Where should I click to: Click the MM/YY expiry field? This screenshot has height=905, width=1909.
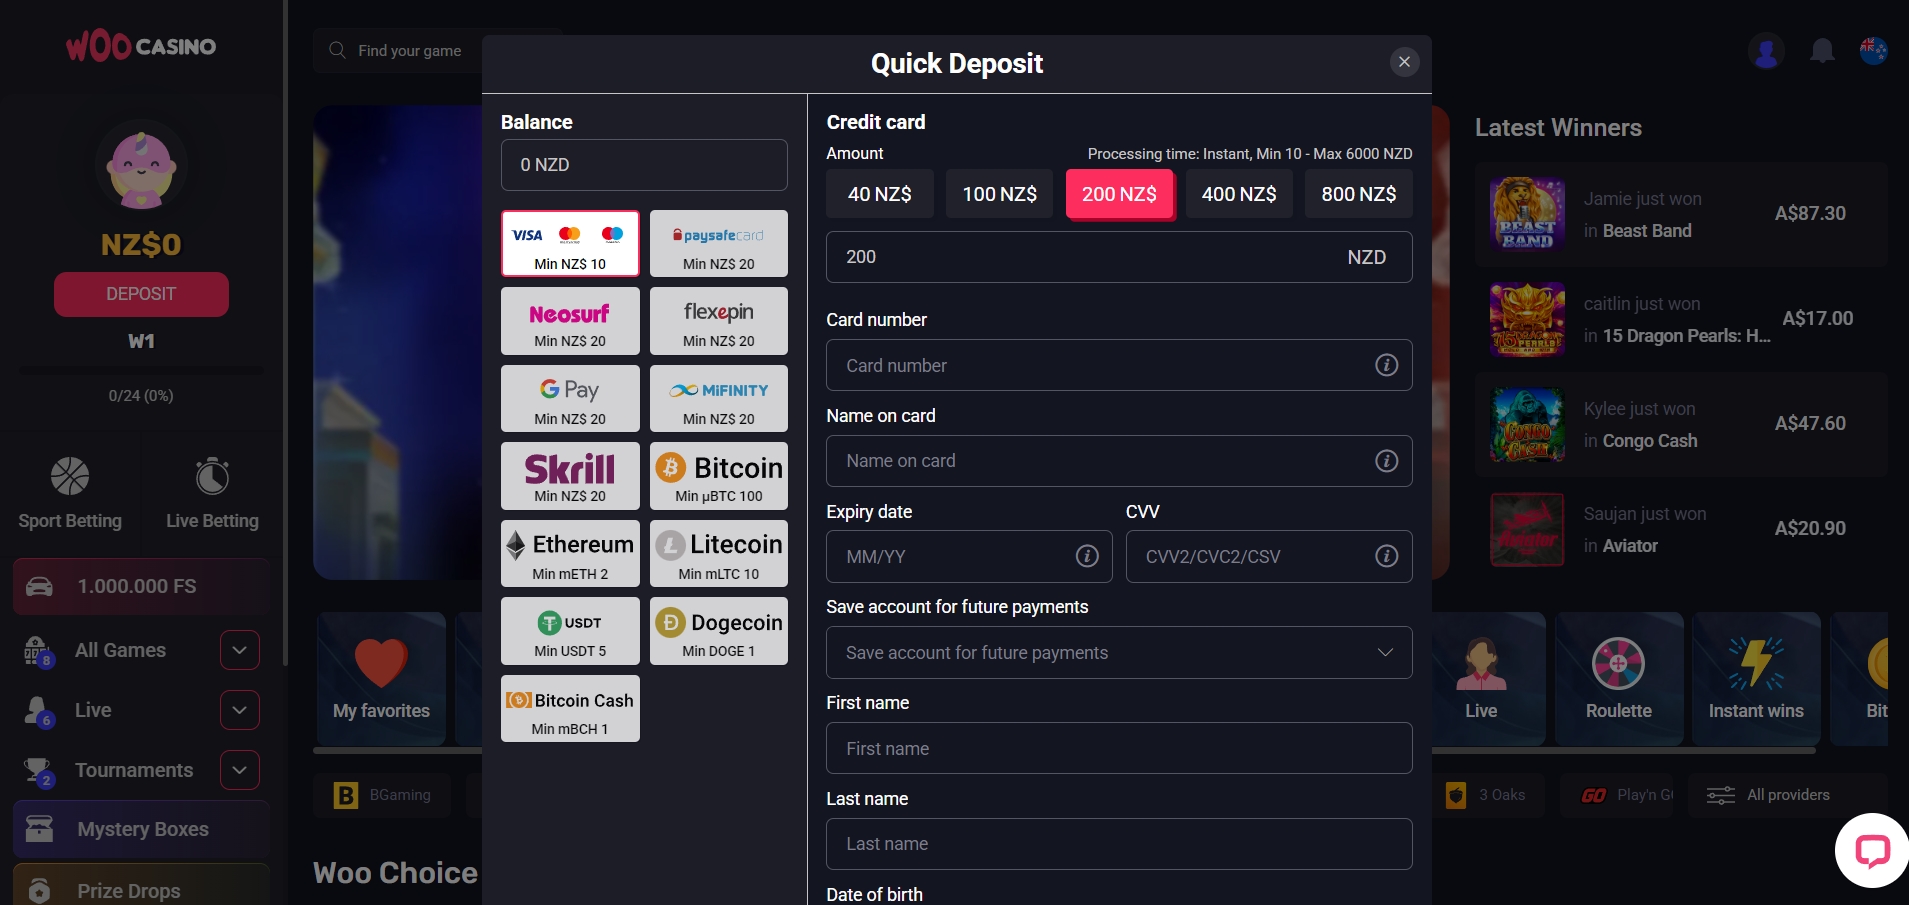969,556
